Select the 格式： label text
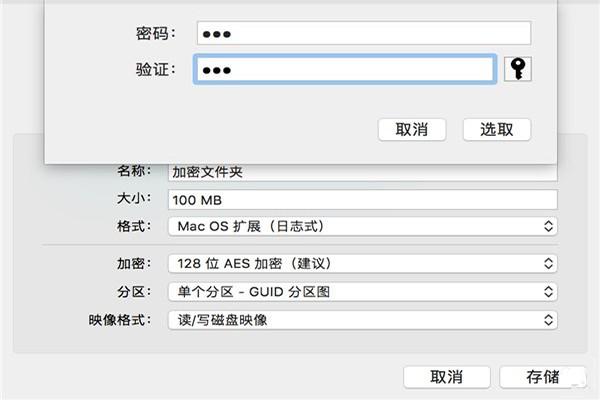 click(x=134, y=226)
